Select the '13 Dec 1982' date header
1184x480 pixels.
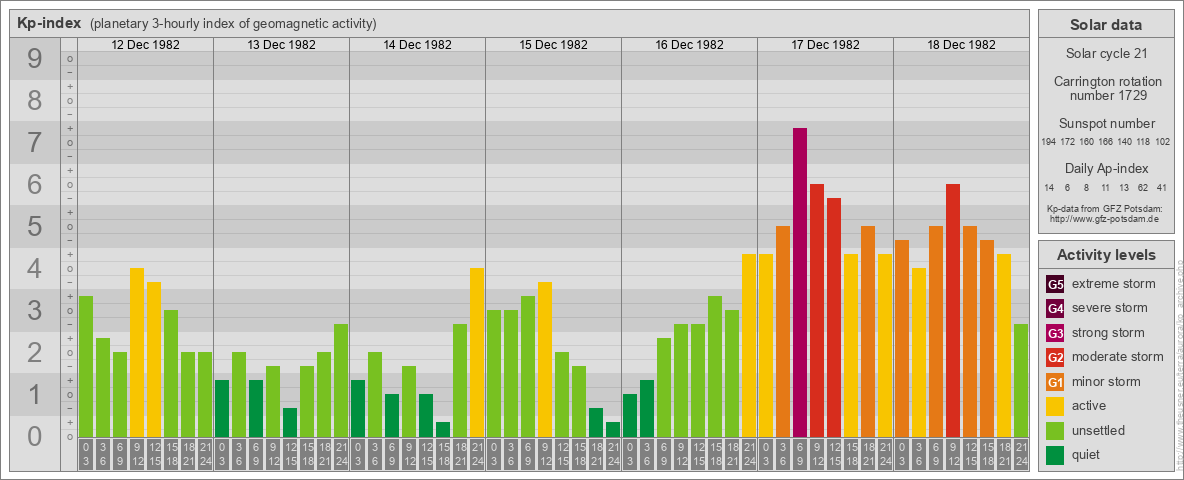click(282, 45)
